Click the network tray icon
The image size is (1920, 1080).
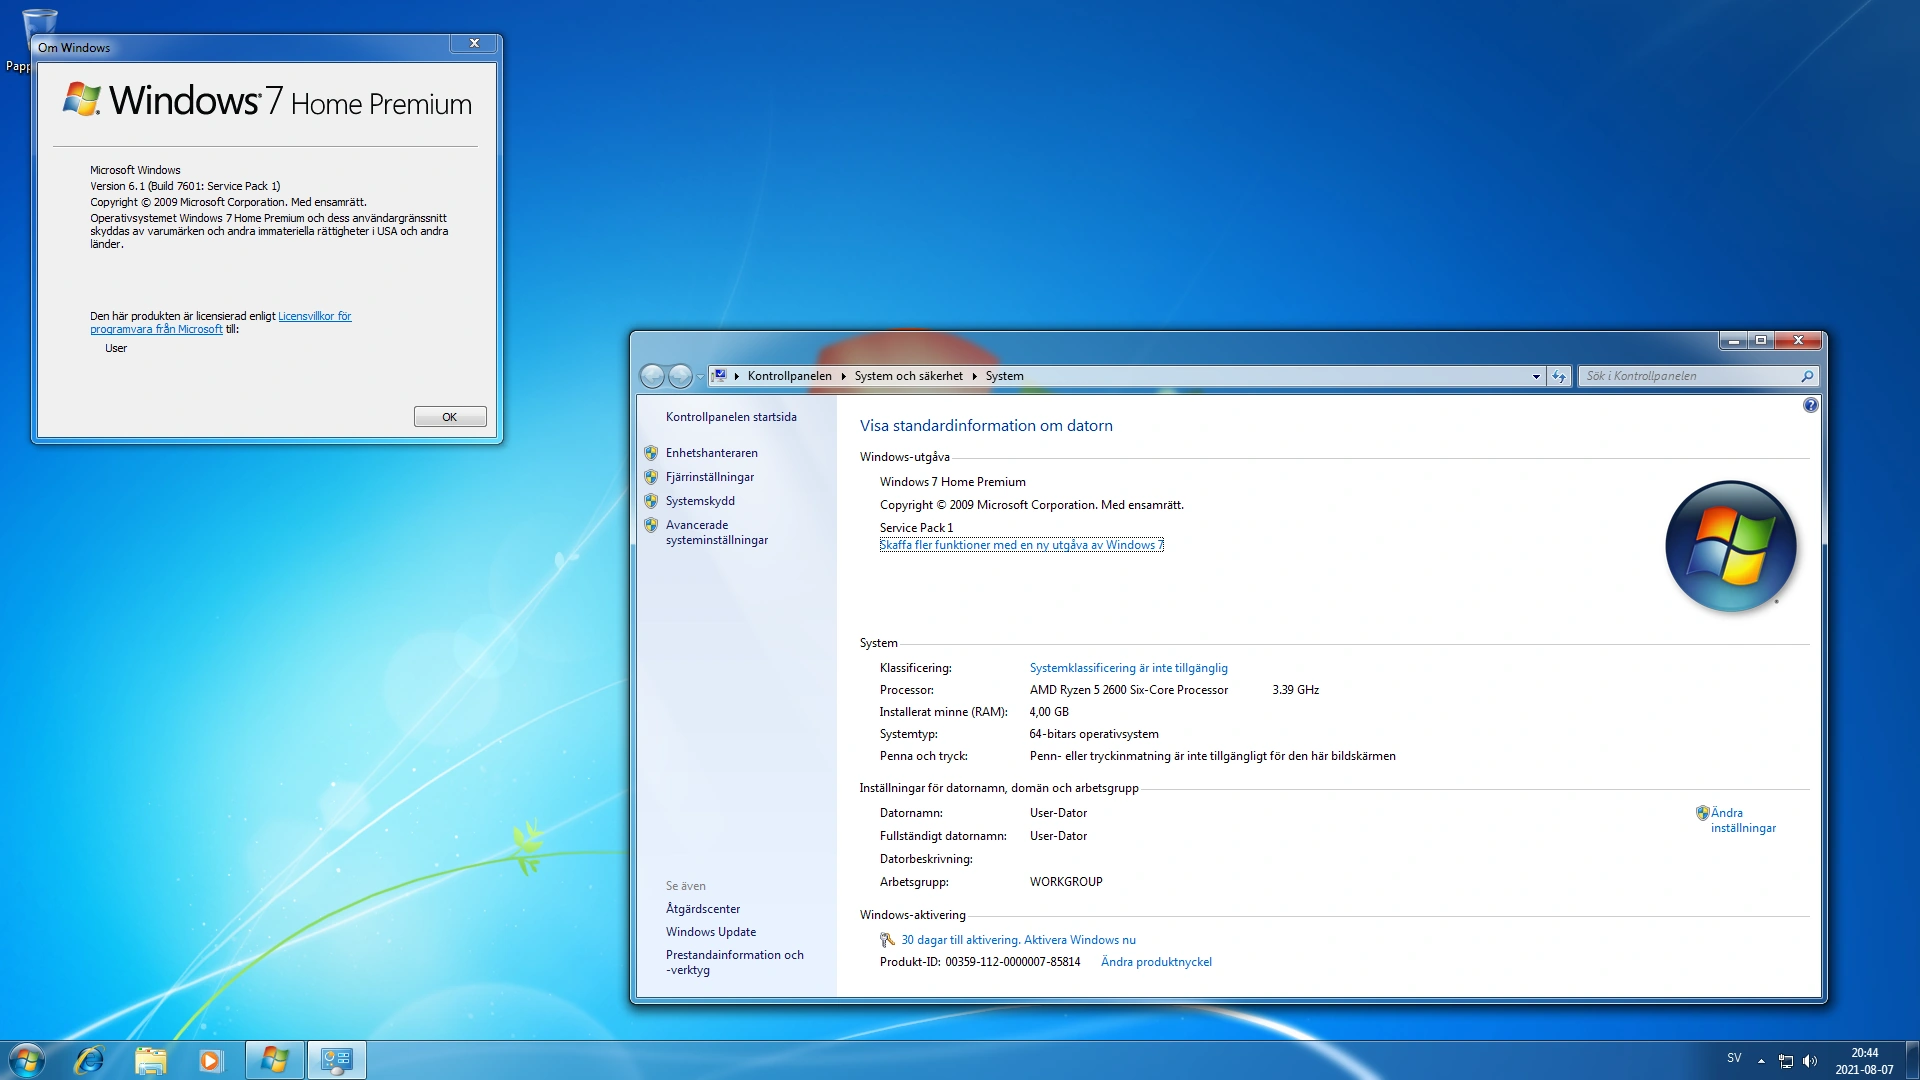(x=1786, y=1061)
